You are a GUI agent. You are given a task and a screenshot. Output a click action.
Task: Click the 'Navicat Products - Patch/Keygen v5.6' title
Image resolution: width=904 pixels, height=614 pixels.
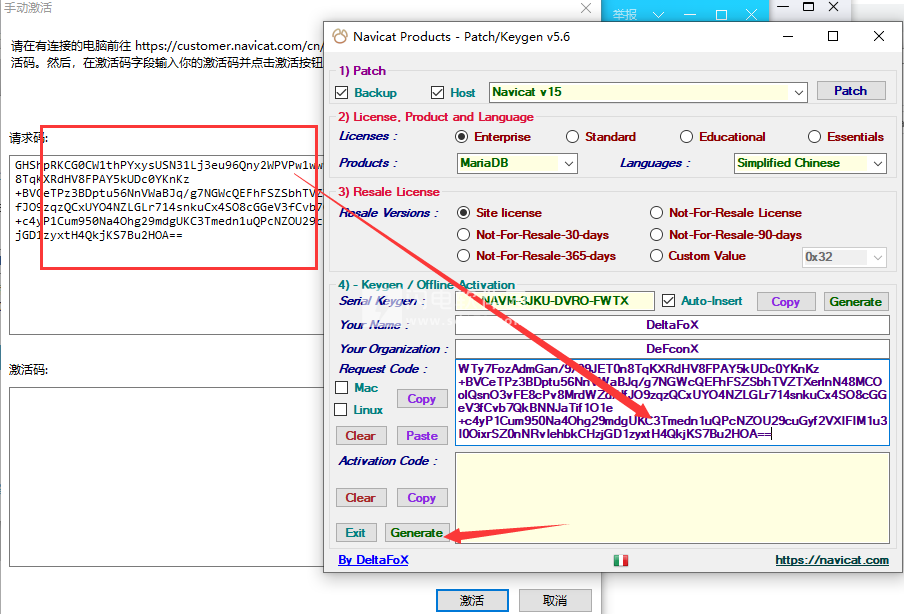[461, 37]
